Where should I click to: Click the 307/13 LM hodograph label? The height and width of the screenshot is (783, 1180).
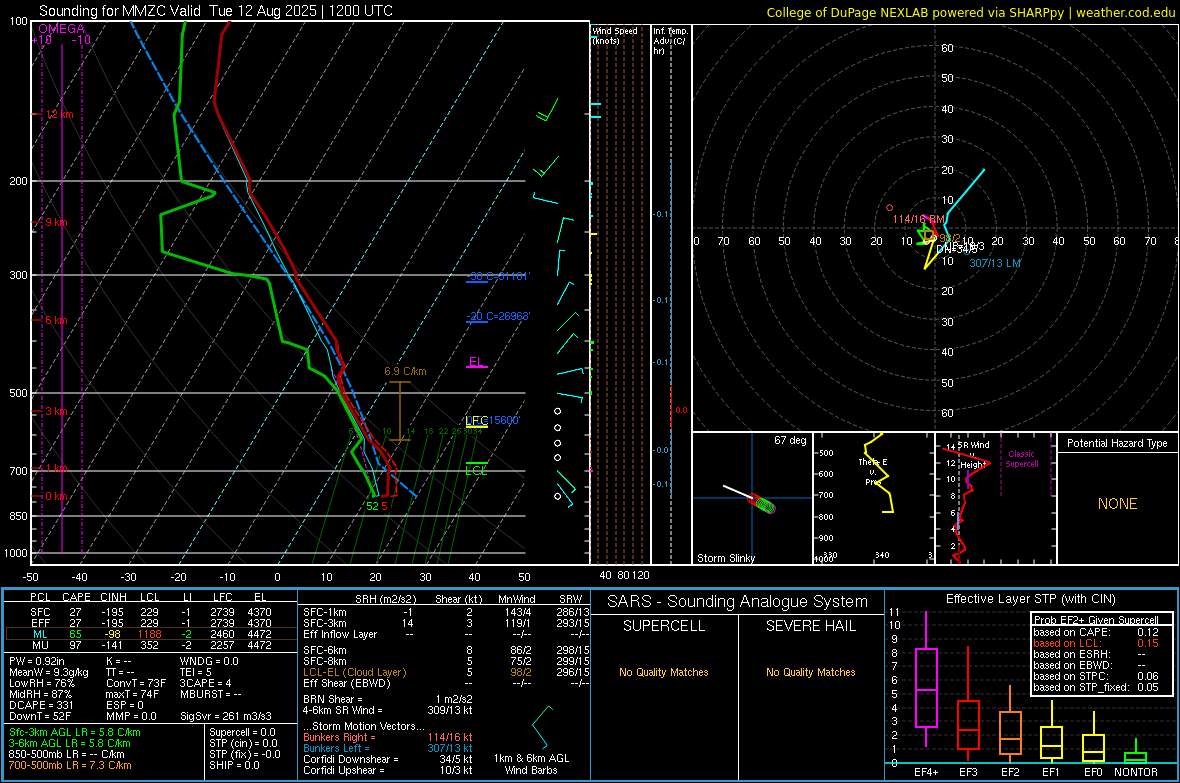995,263
